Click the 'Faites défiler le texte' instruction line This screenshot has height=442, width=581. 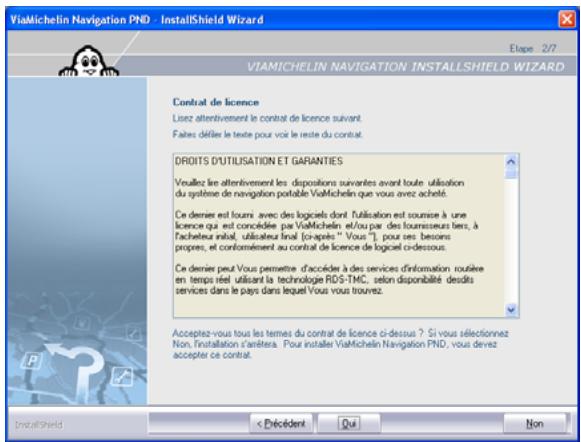(267, 134)
